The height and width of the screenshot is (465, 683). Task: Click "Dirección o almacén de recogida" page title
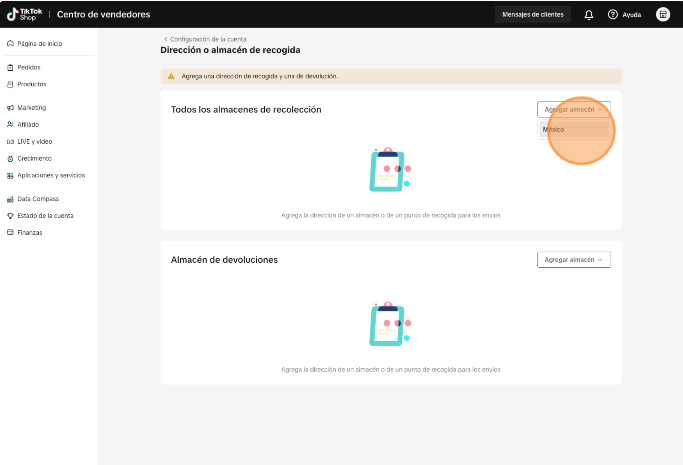tap(230, 50)
